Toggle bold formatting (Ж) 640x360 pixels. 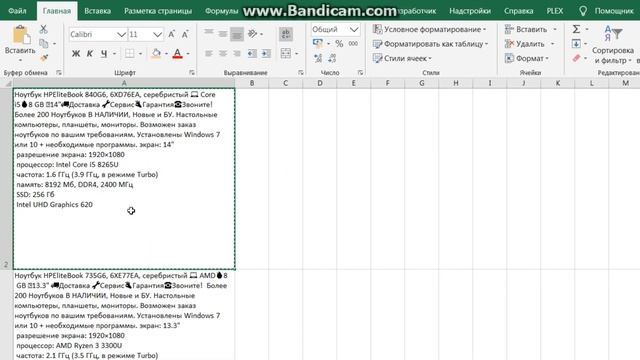coord(76,53)
